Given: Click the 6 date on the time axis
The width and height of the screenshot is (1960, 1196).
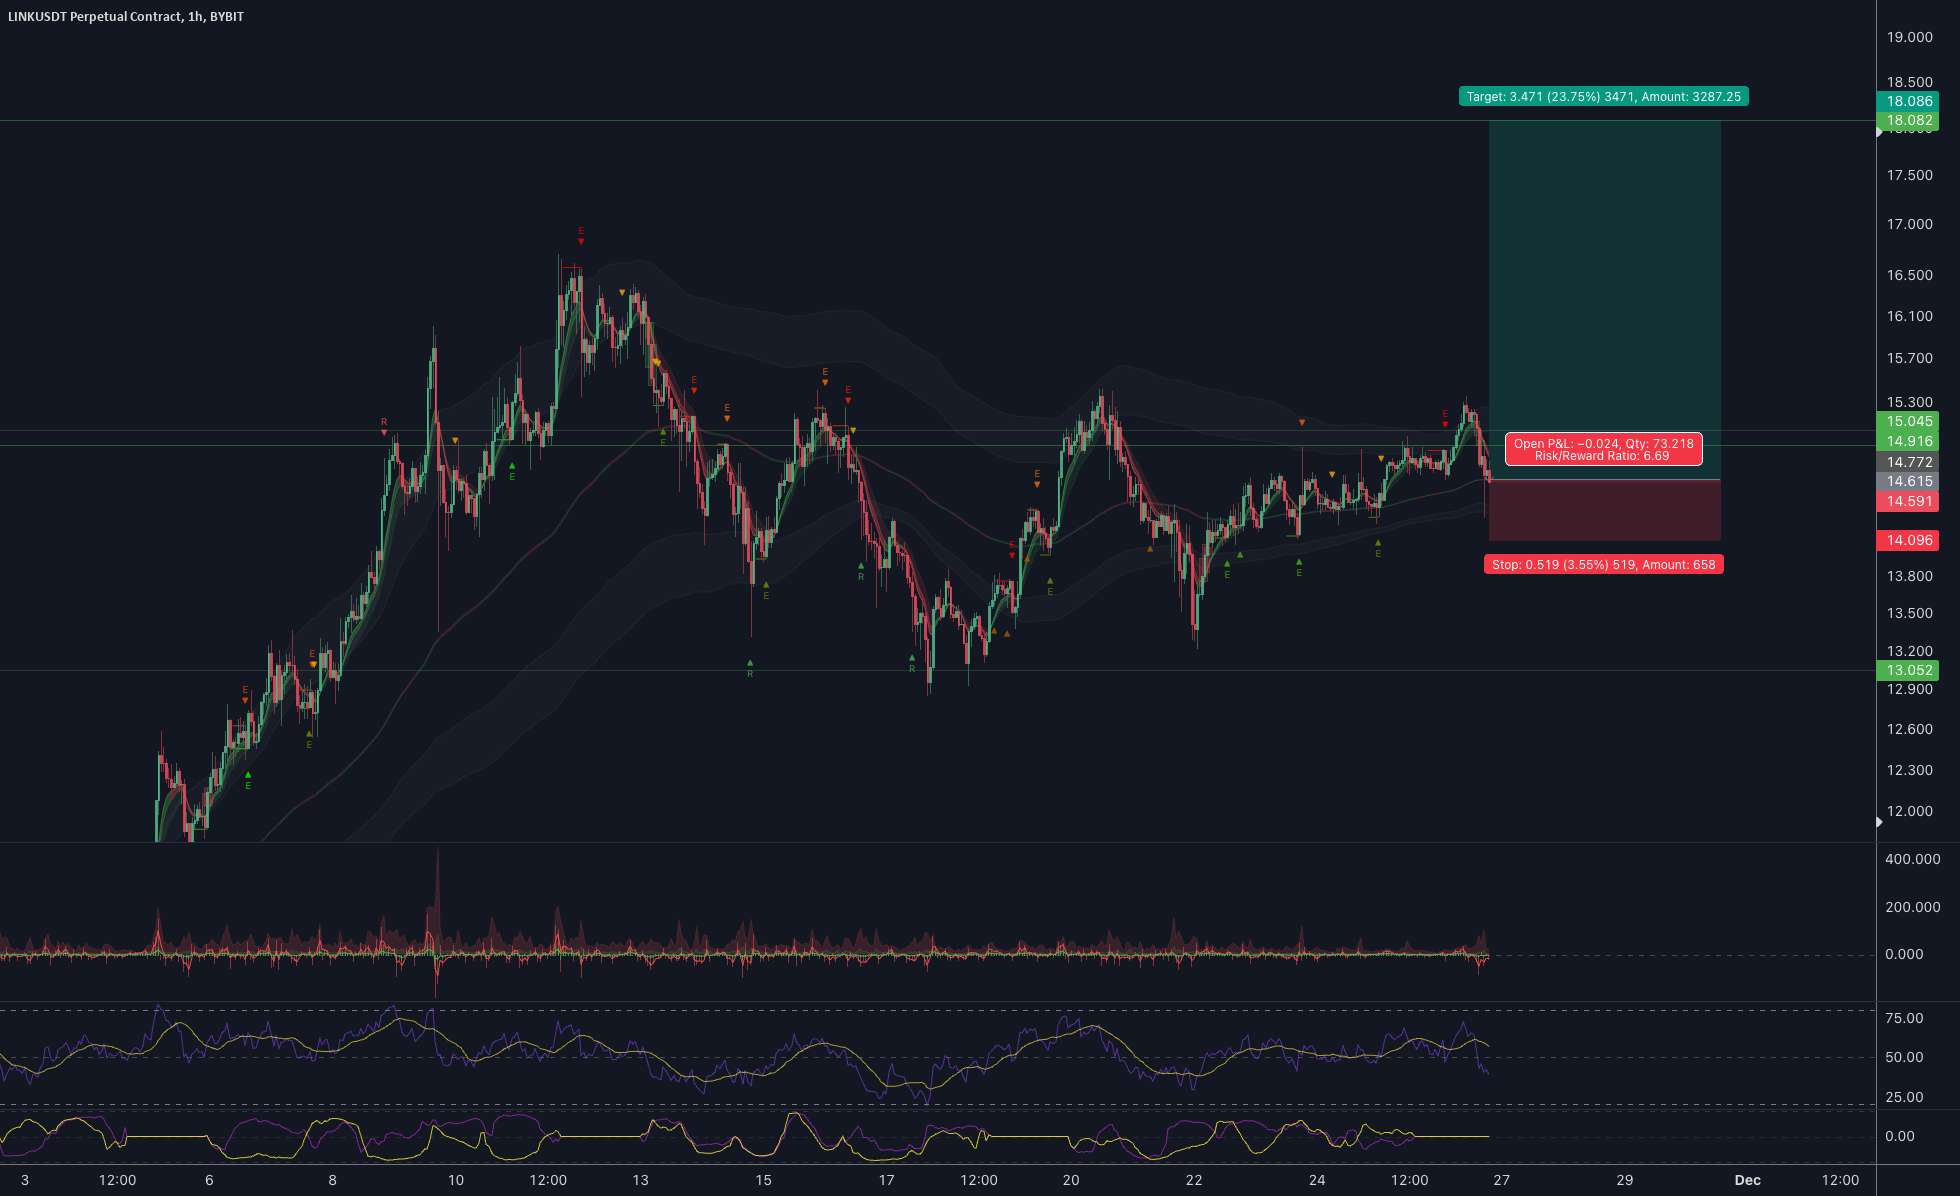Looking at the screenshot, I should pos(209,1180).
